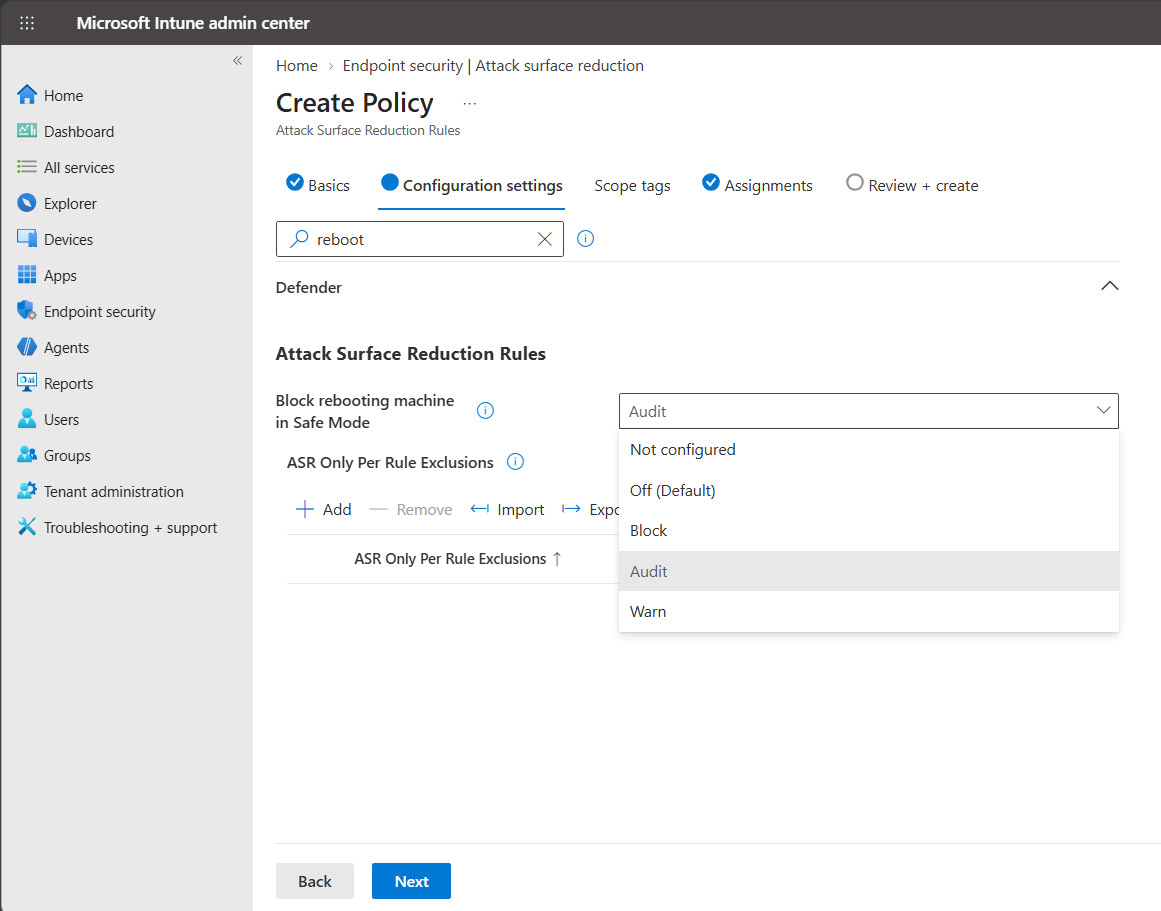Open the app launcher waffle menu
This screenshot has width=1161, height=911.
tap(27, 23)
